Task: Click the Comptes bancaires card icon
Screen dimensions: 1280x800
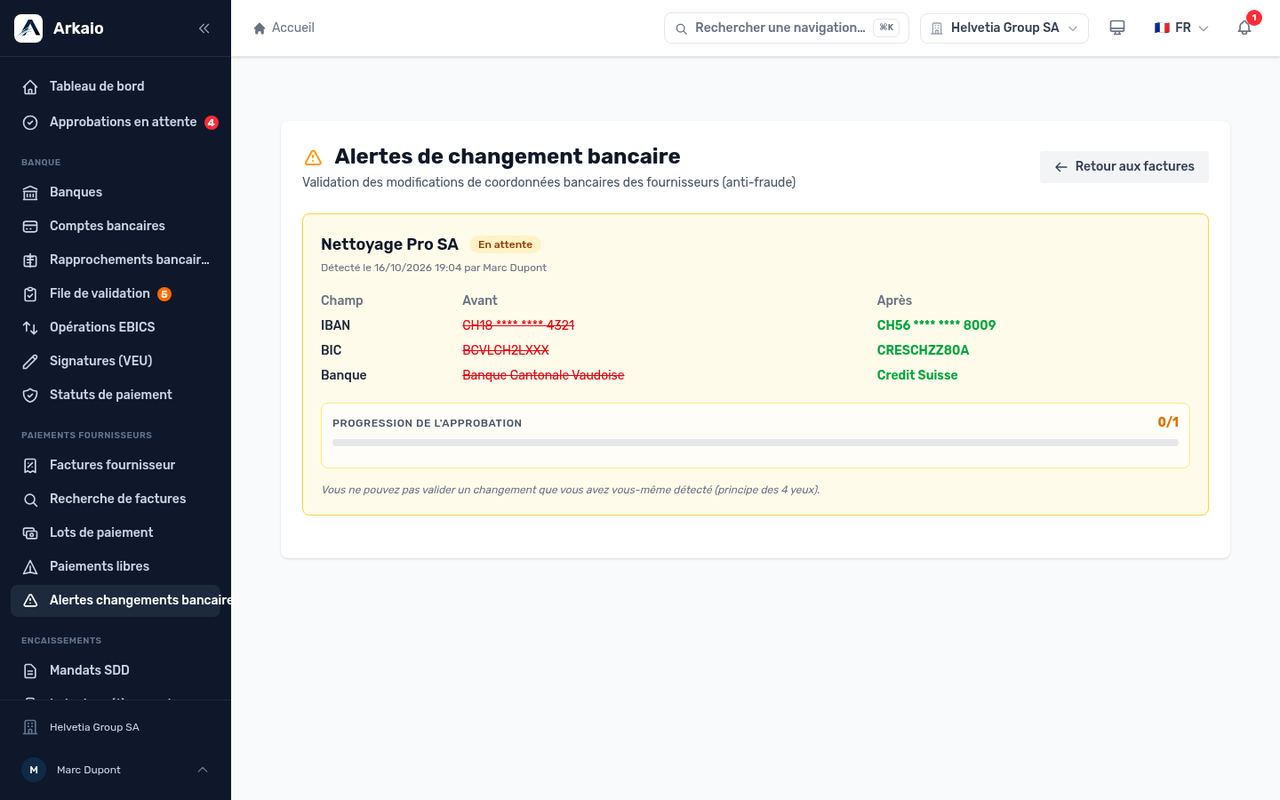Action: pyautogui.click(x=30, y=226)
